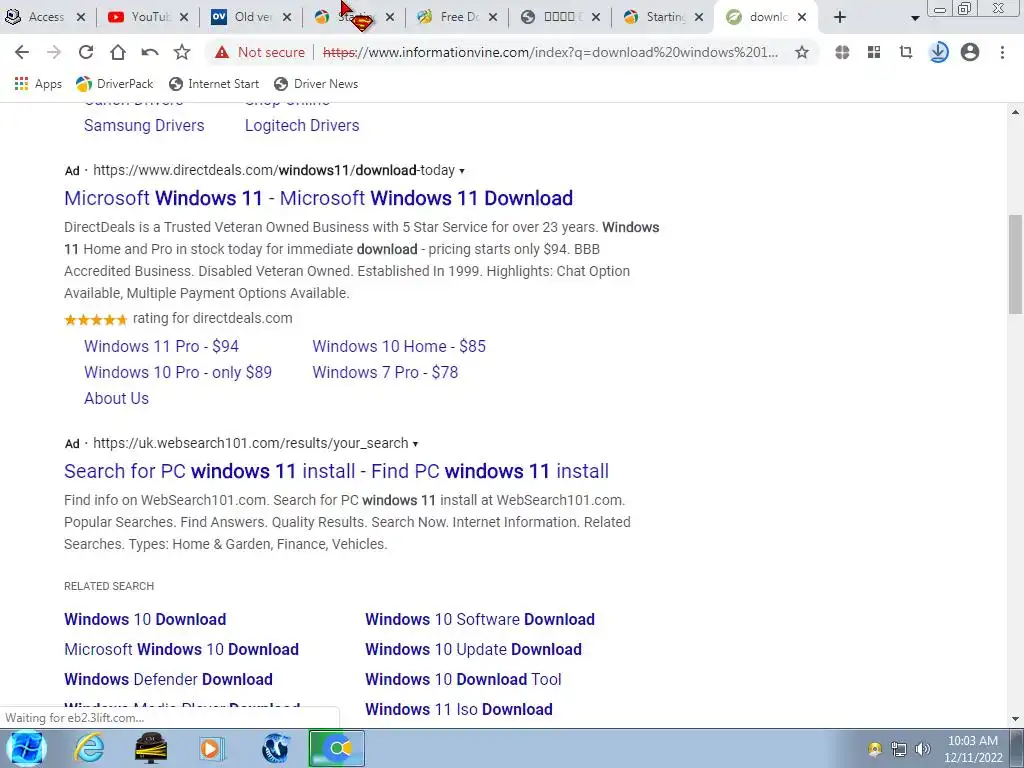Click the five-star rating for directdeals.com
This screenshot has width=1024, height=768.
tap(95, 319)
